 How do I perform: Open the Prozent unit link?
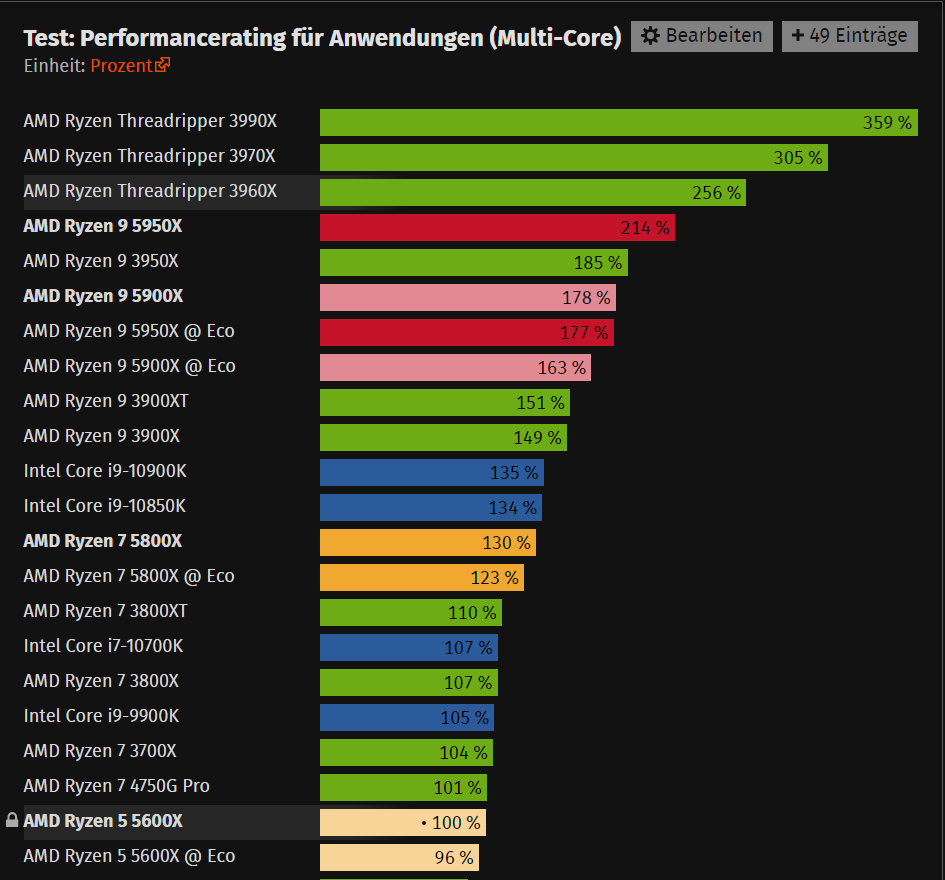[x=122, y=66]
